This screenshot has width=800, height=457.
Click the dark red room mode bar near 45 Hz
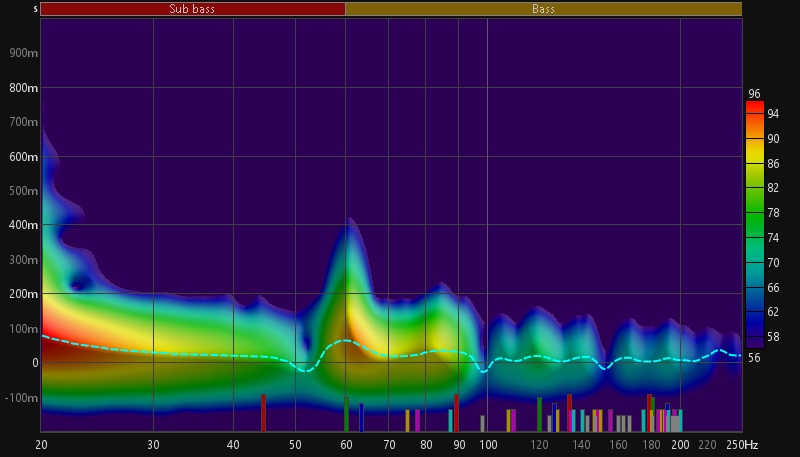[x=264, y=412]
